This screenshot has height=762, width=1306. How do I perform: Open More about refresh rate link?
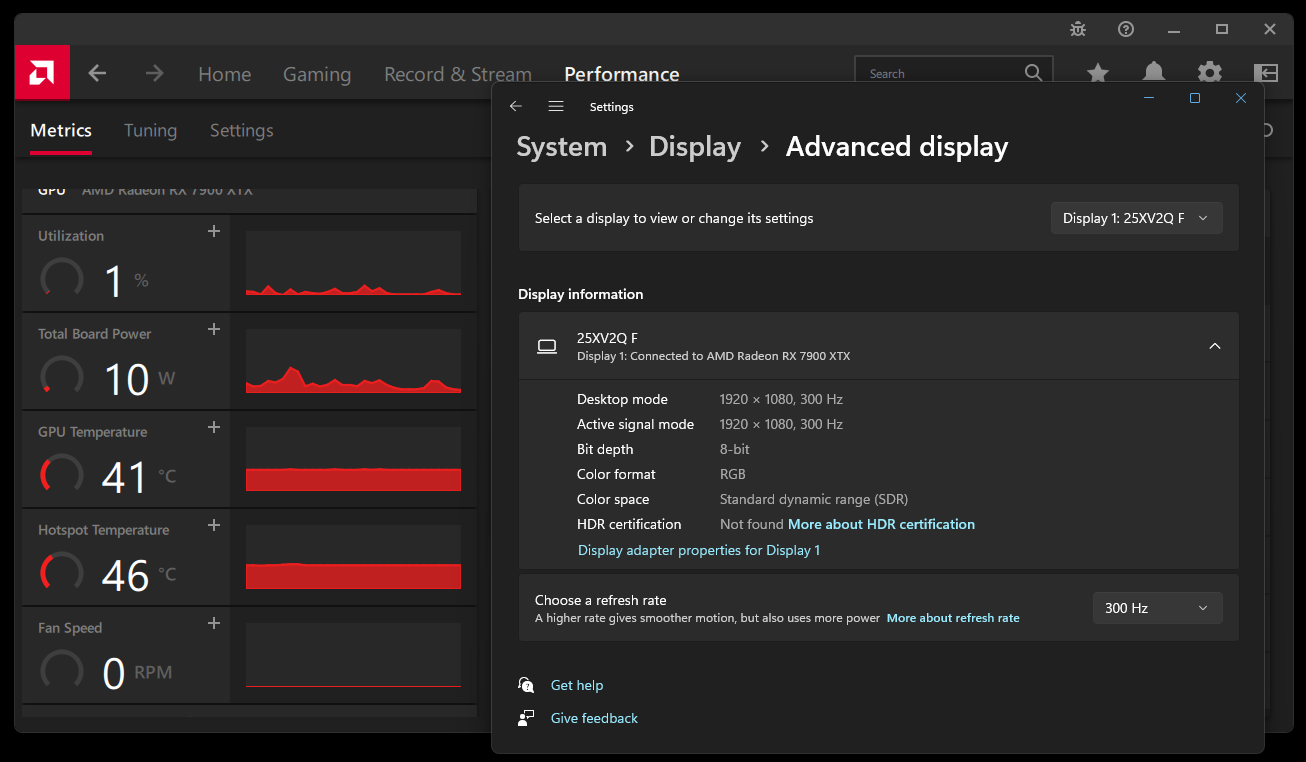click(x=953, y=618)
